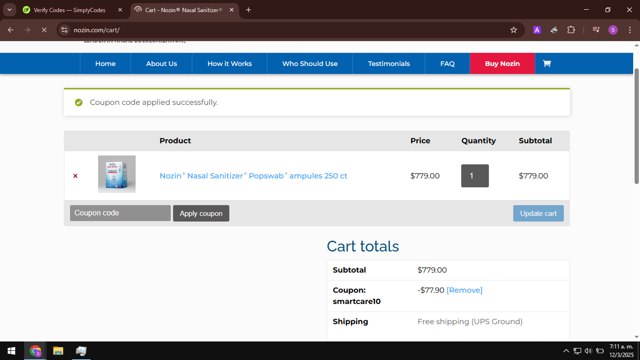The image size is (640, 360).
Task: Remove Nozin Popswab item with red X
Action: point(75,176)
